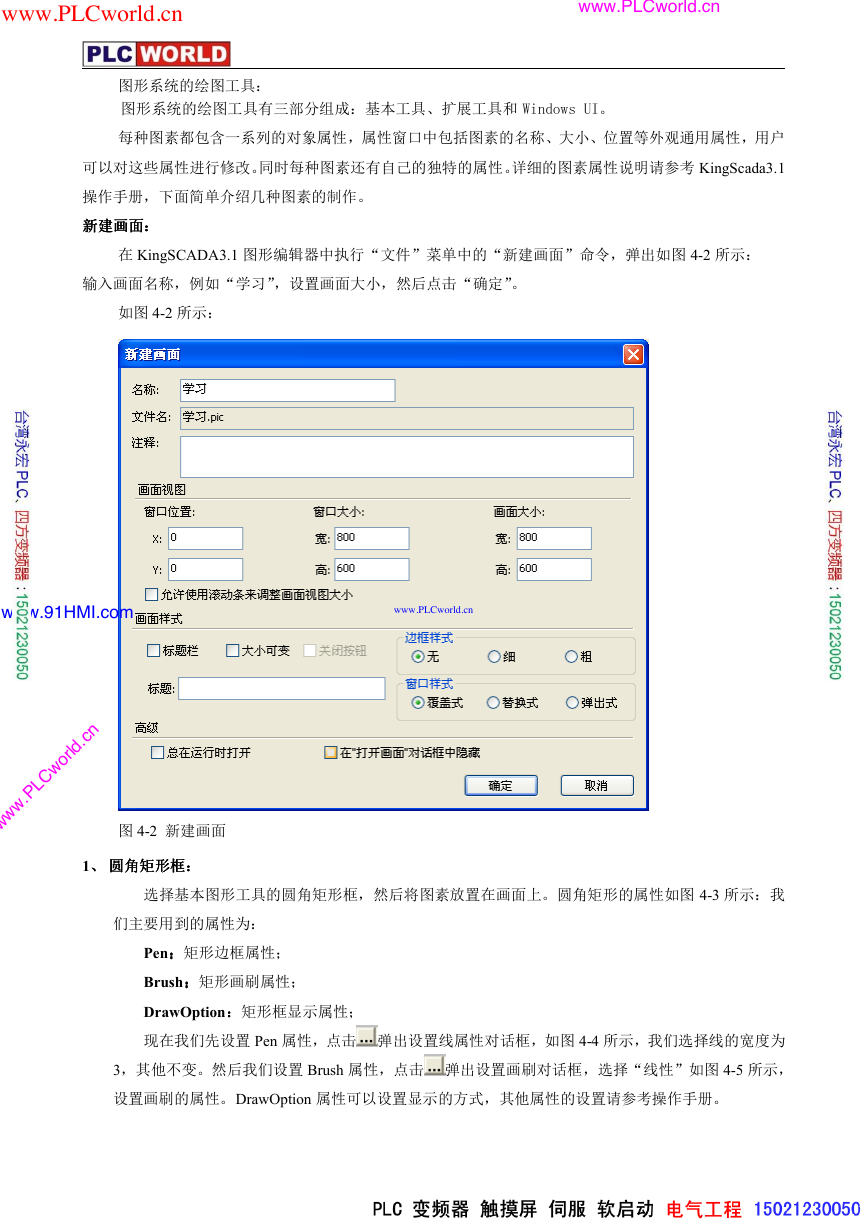Click the Brush：矩形画刷属性 line

click(x=221, y=982)
